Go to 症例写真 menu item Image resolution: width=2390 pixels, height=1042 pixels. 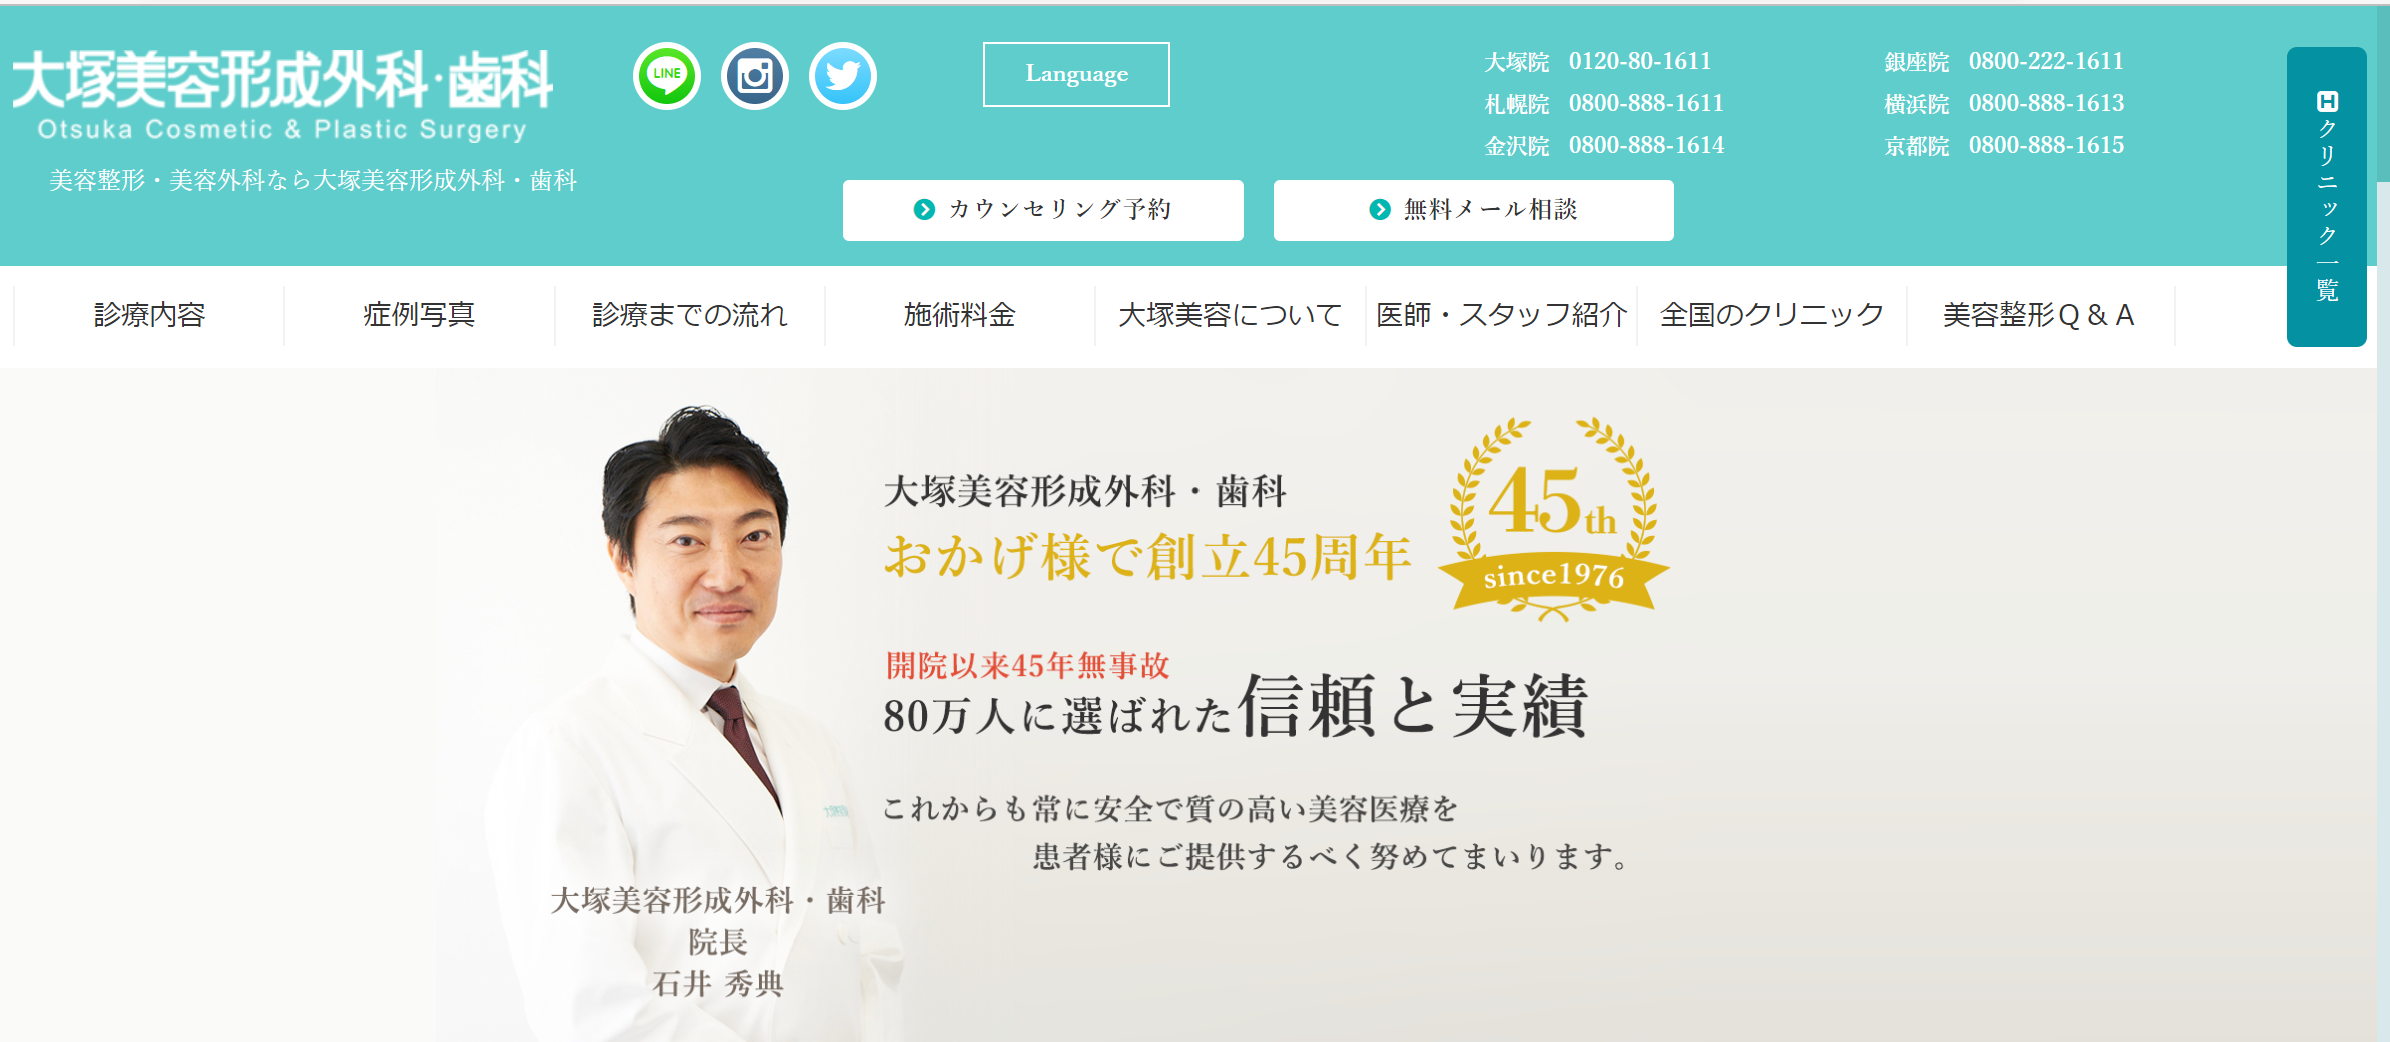419,315
